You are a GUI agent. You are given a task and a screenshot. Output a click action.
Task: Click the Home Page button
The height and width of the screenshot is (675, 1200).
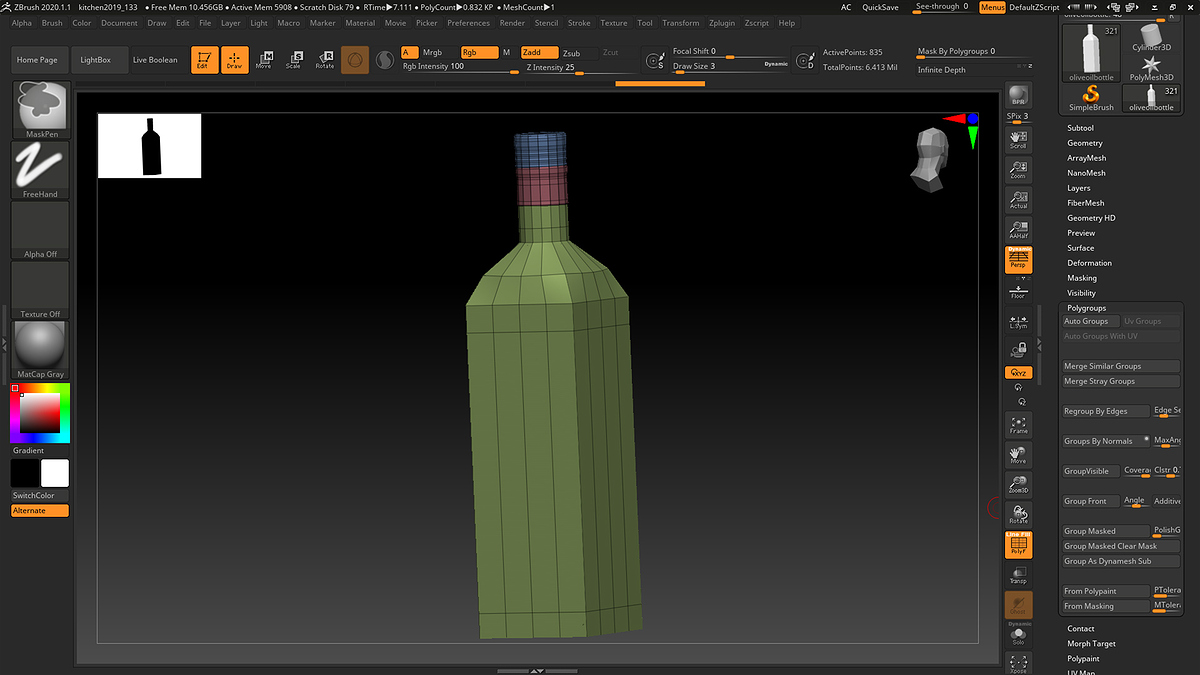[40, 60]
